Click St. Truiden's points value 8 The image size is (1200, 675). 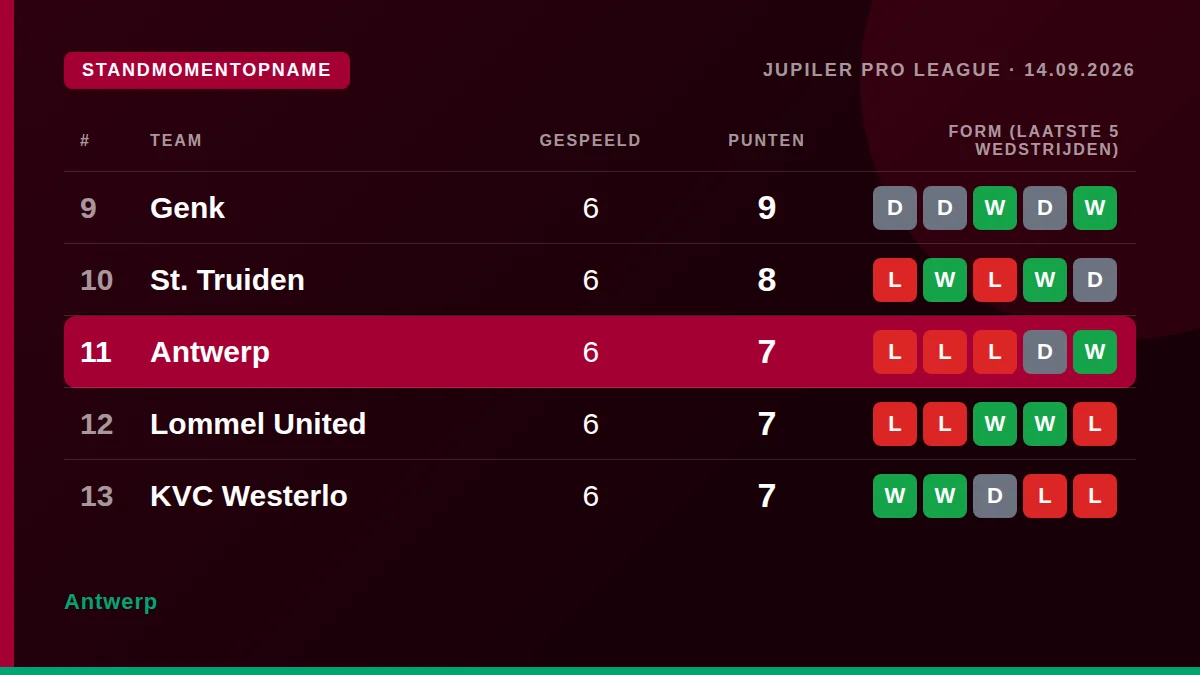767,280
